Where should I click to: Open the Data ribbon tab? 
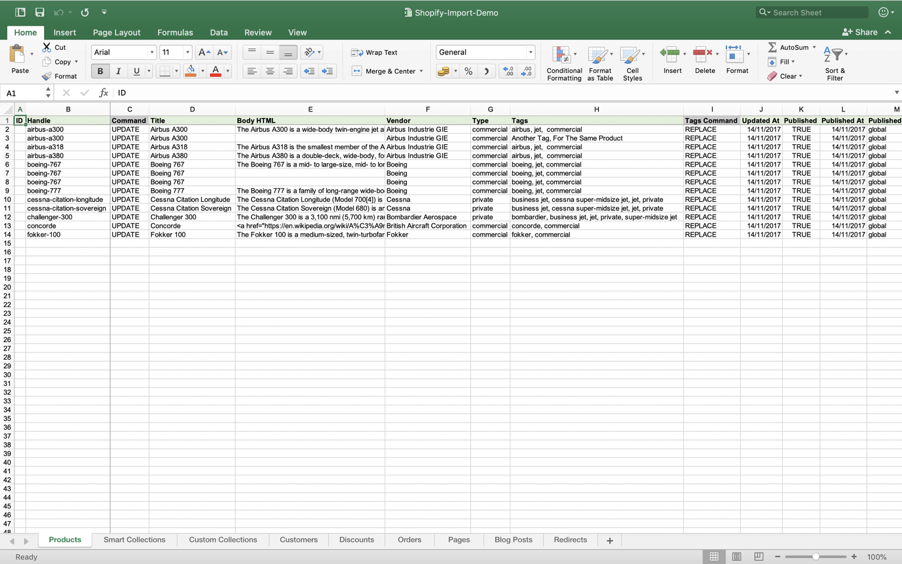click(219, 33)
